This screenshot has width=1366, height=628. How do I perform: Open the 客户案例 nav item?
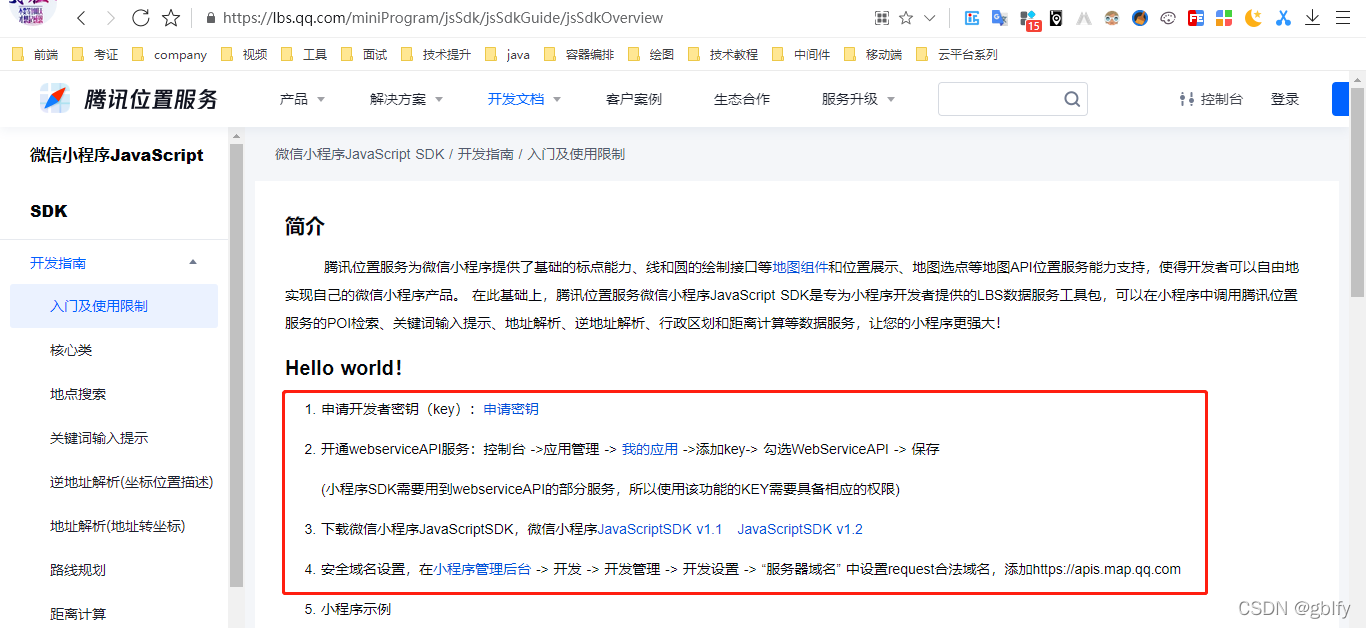(634, 99)
